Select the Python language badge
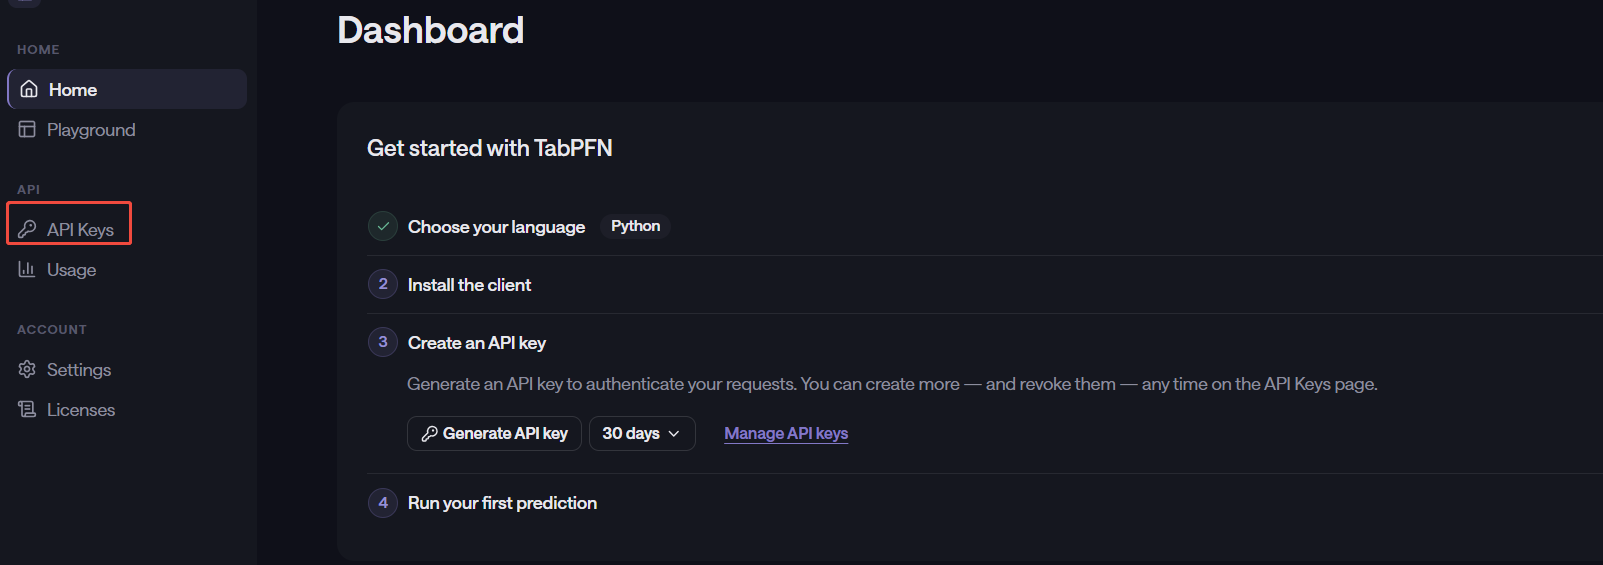This screenshot has height=565, width=1603. (x=635, y=226)
